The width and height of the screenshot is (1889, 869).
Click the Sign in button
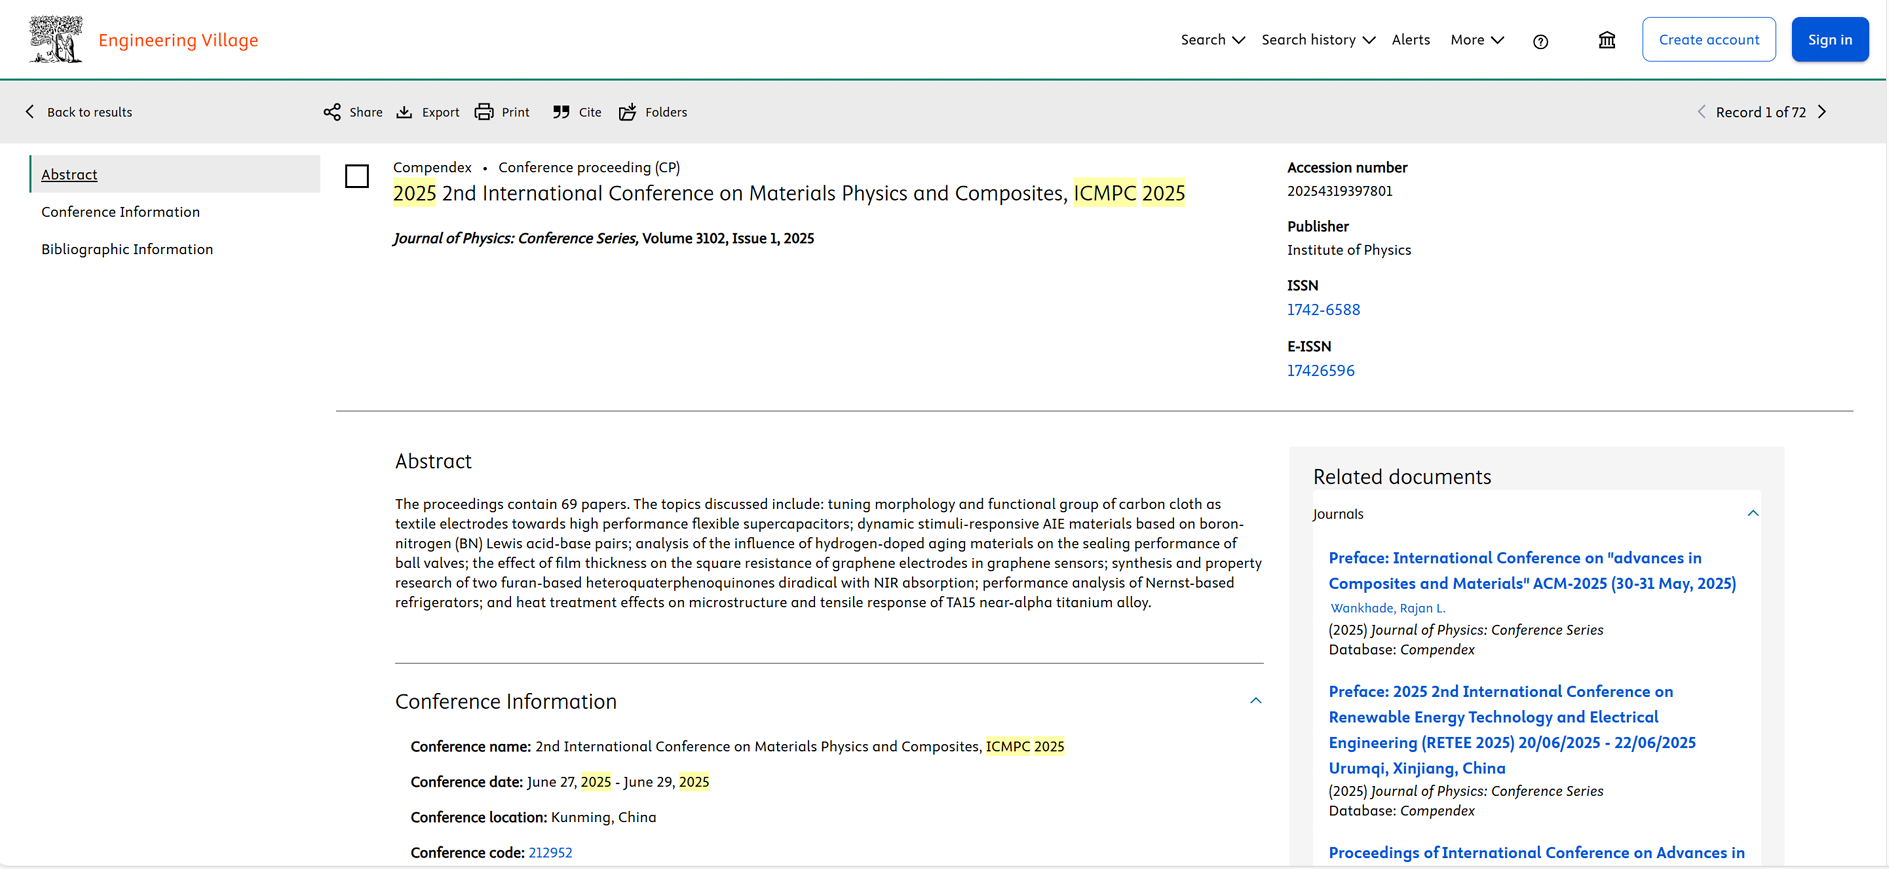[1829, 40]
